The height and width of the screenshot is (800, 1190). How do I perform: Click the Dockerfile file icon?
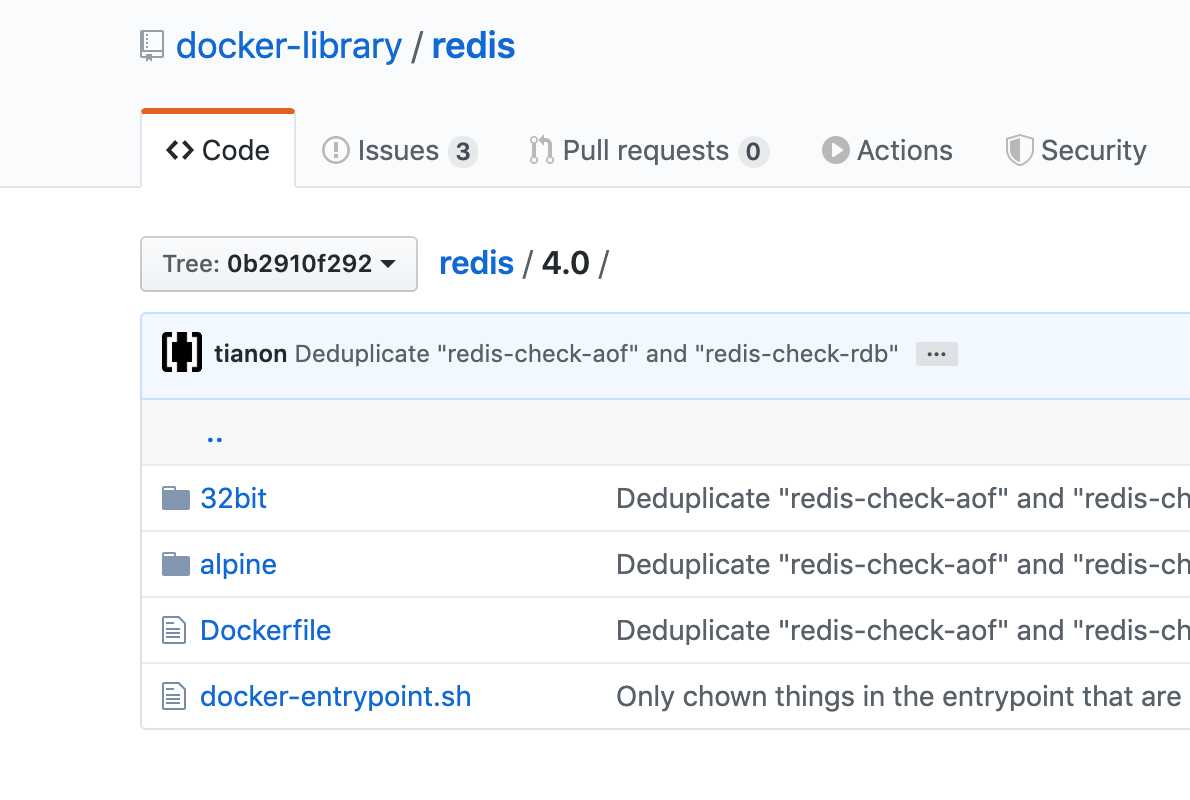[x=174, y=631]
